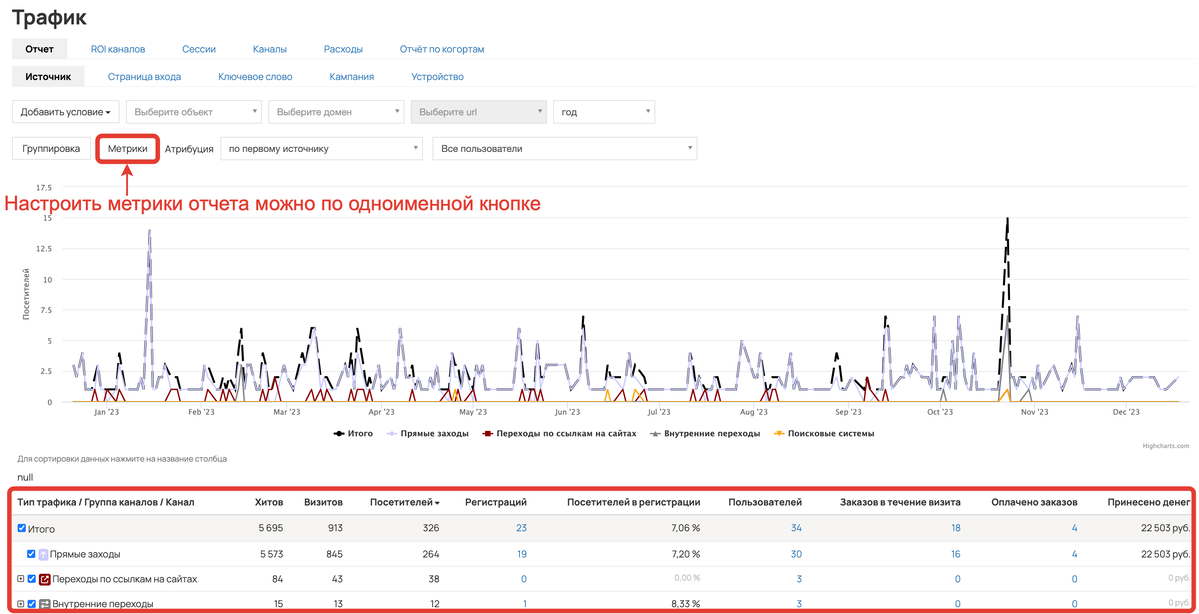Open the Сессии tab
The width and height of the screenshot is (1199, 614).
pyautogui.click(x=199, y=49)
